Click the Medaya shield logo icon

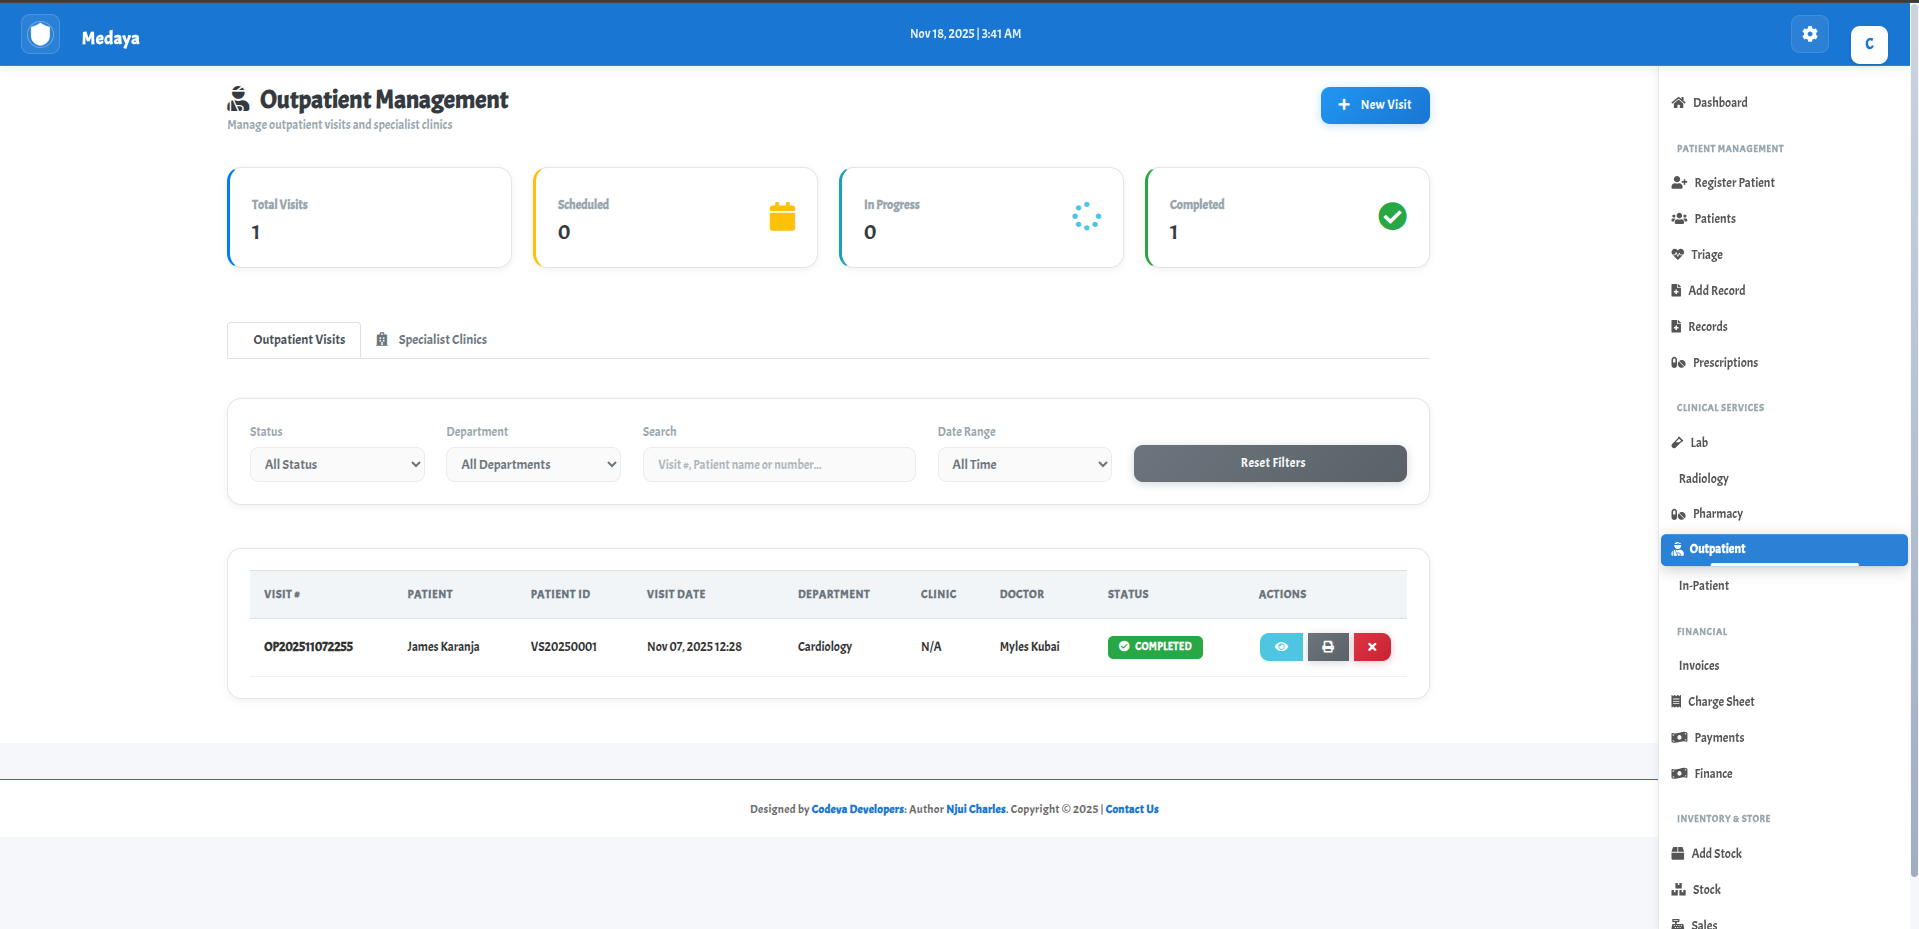41,36
